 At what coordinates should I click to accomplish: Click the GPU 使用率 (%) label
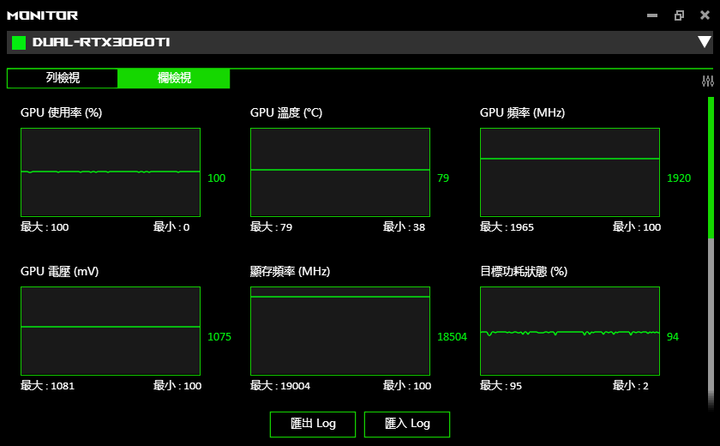pyautogui.click(x=61, y=113)
